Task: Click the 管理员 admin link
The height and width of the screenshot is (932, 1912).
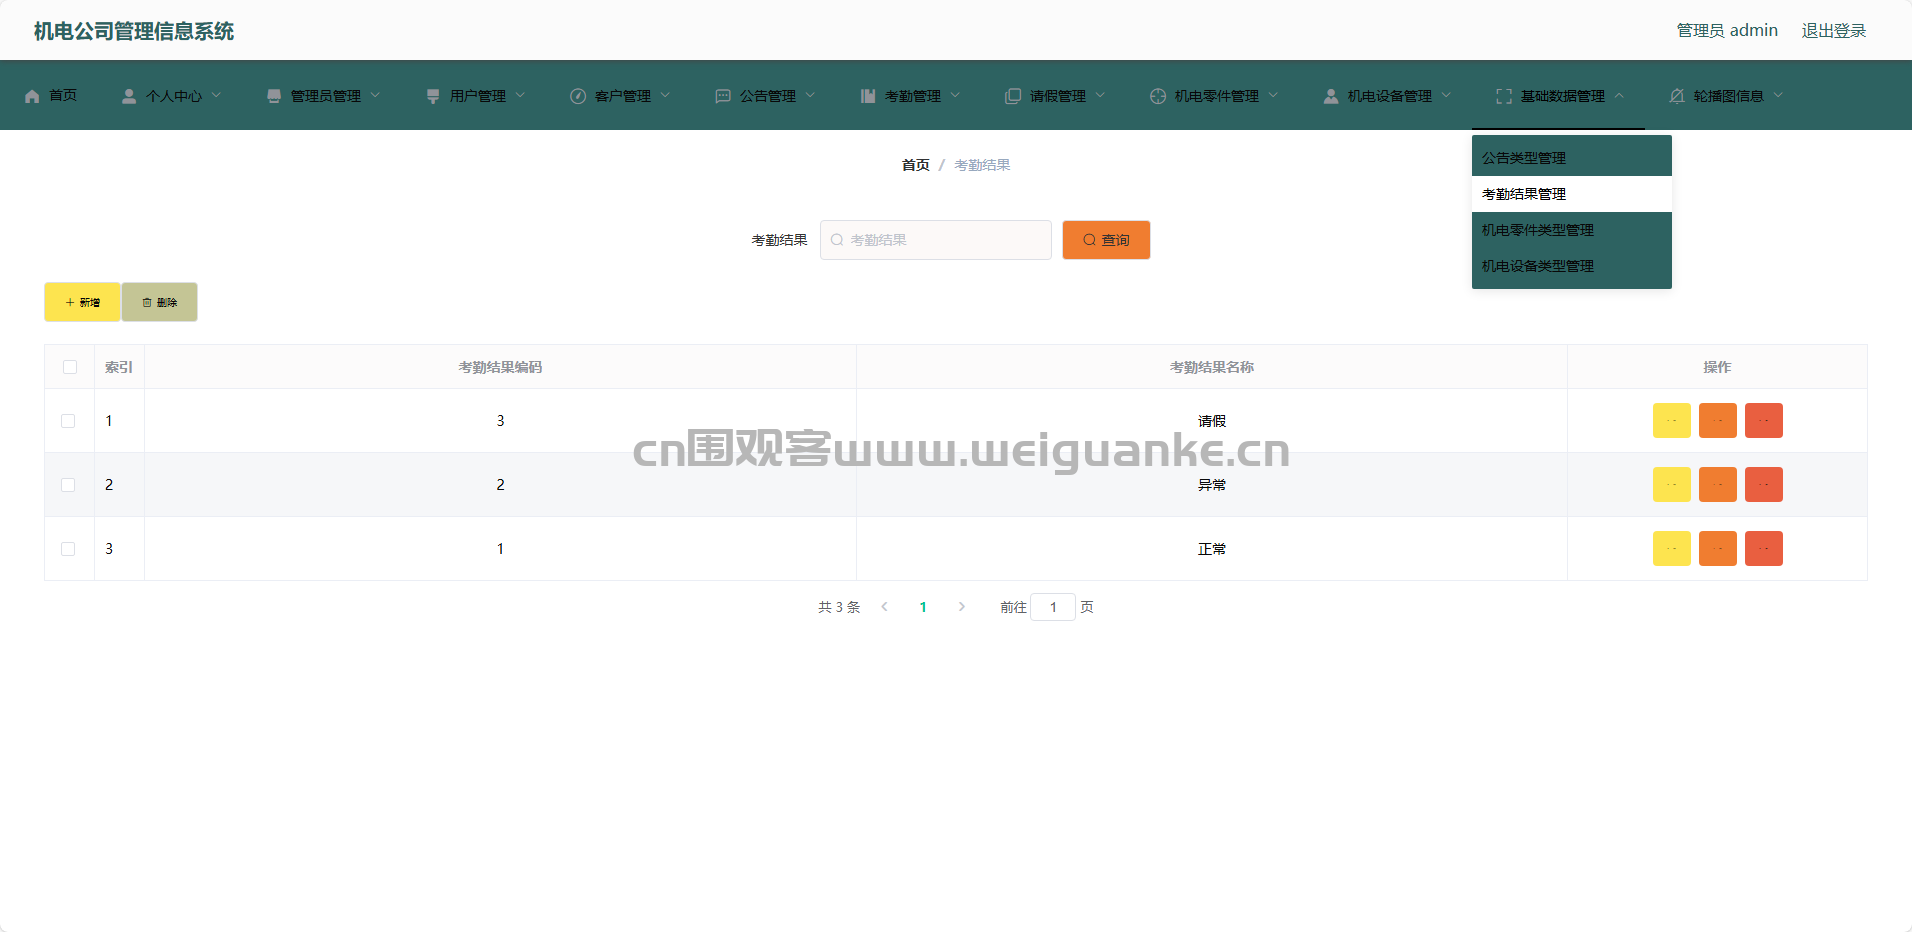Action: tap(1727, 31)
